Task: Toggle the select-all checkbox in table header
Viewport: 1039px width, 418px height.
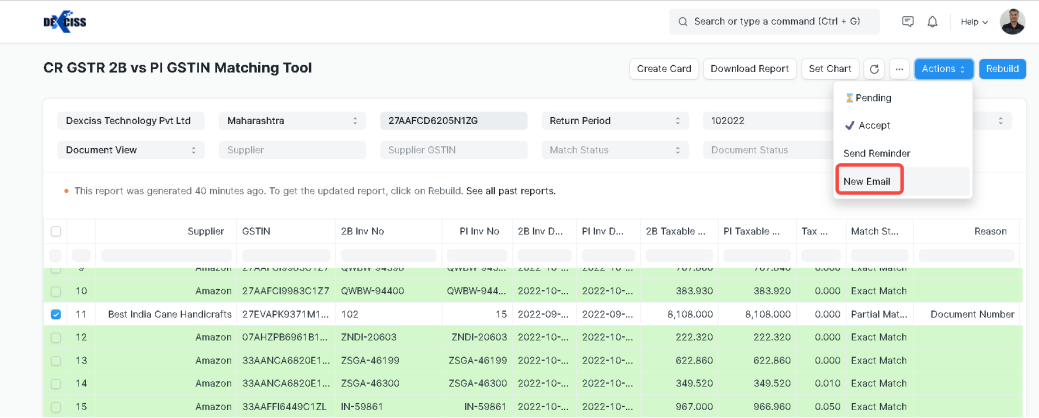Action: click(x=56, y=232)
